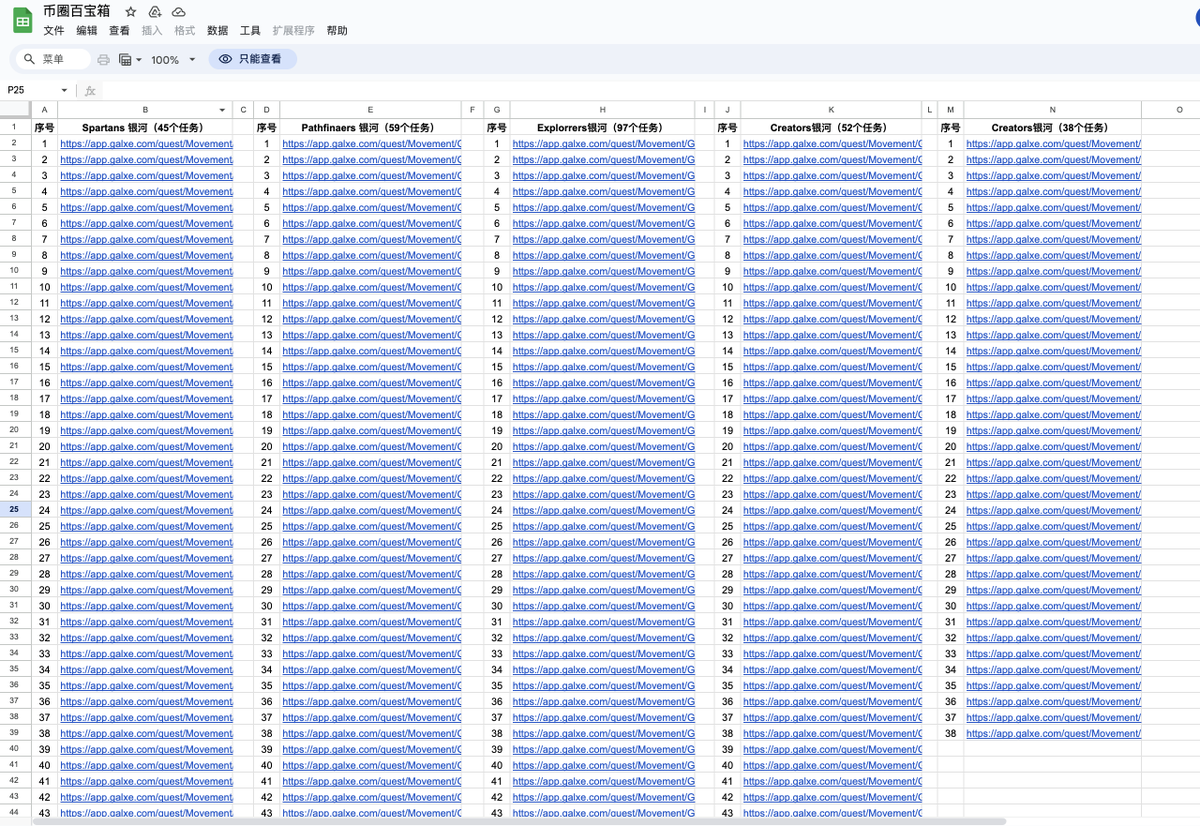Select column E header
Image resolution: width=1200 pixels, height=826 pixels.
click(x=370, y=109)
